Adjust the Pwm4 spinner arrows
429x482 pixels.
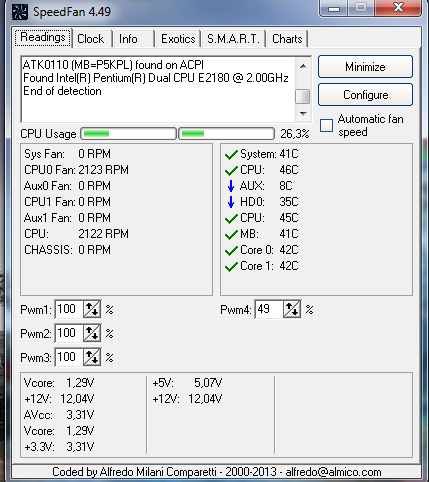tap(292, 309)
